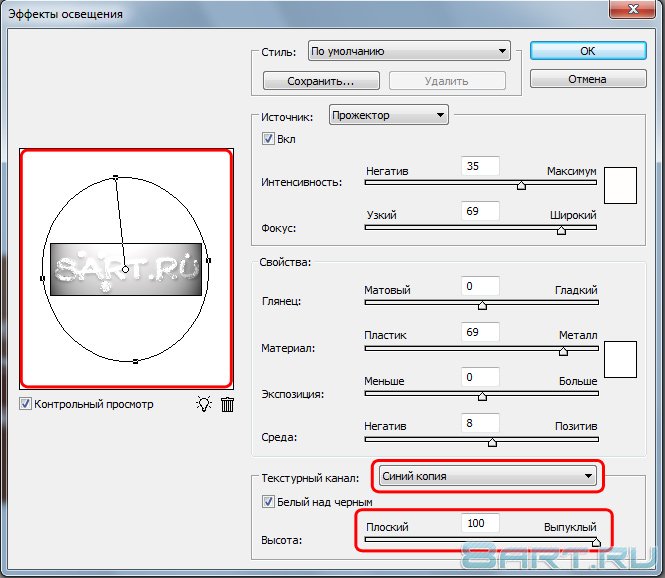Click the Широкий label
Viewport: 665px width, 578px height.
tap(573, 215)
